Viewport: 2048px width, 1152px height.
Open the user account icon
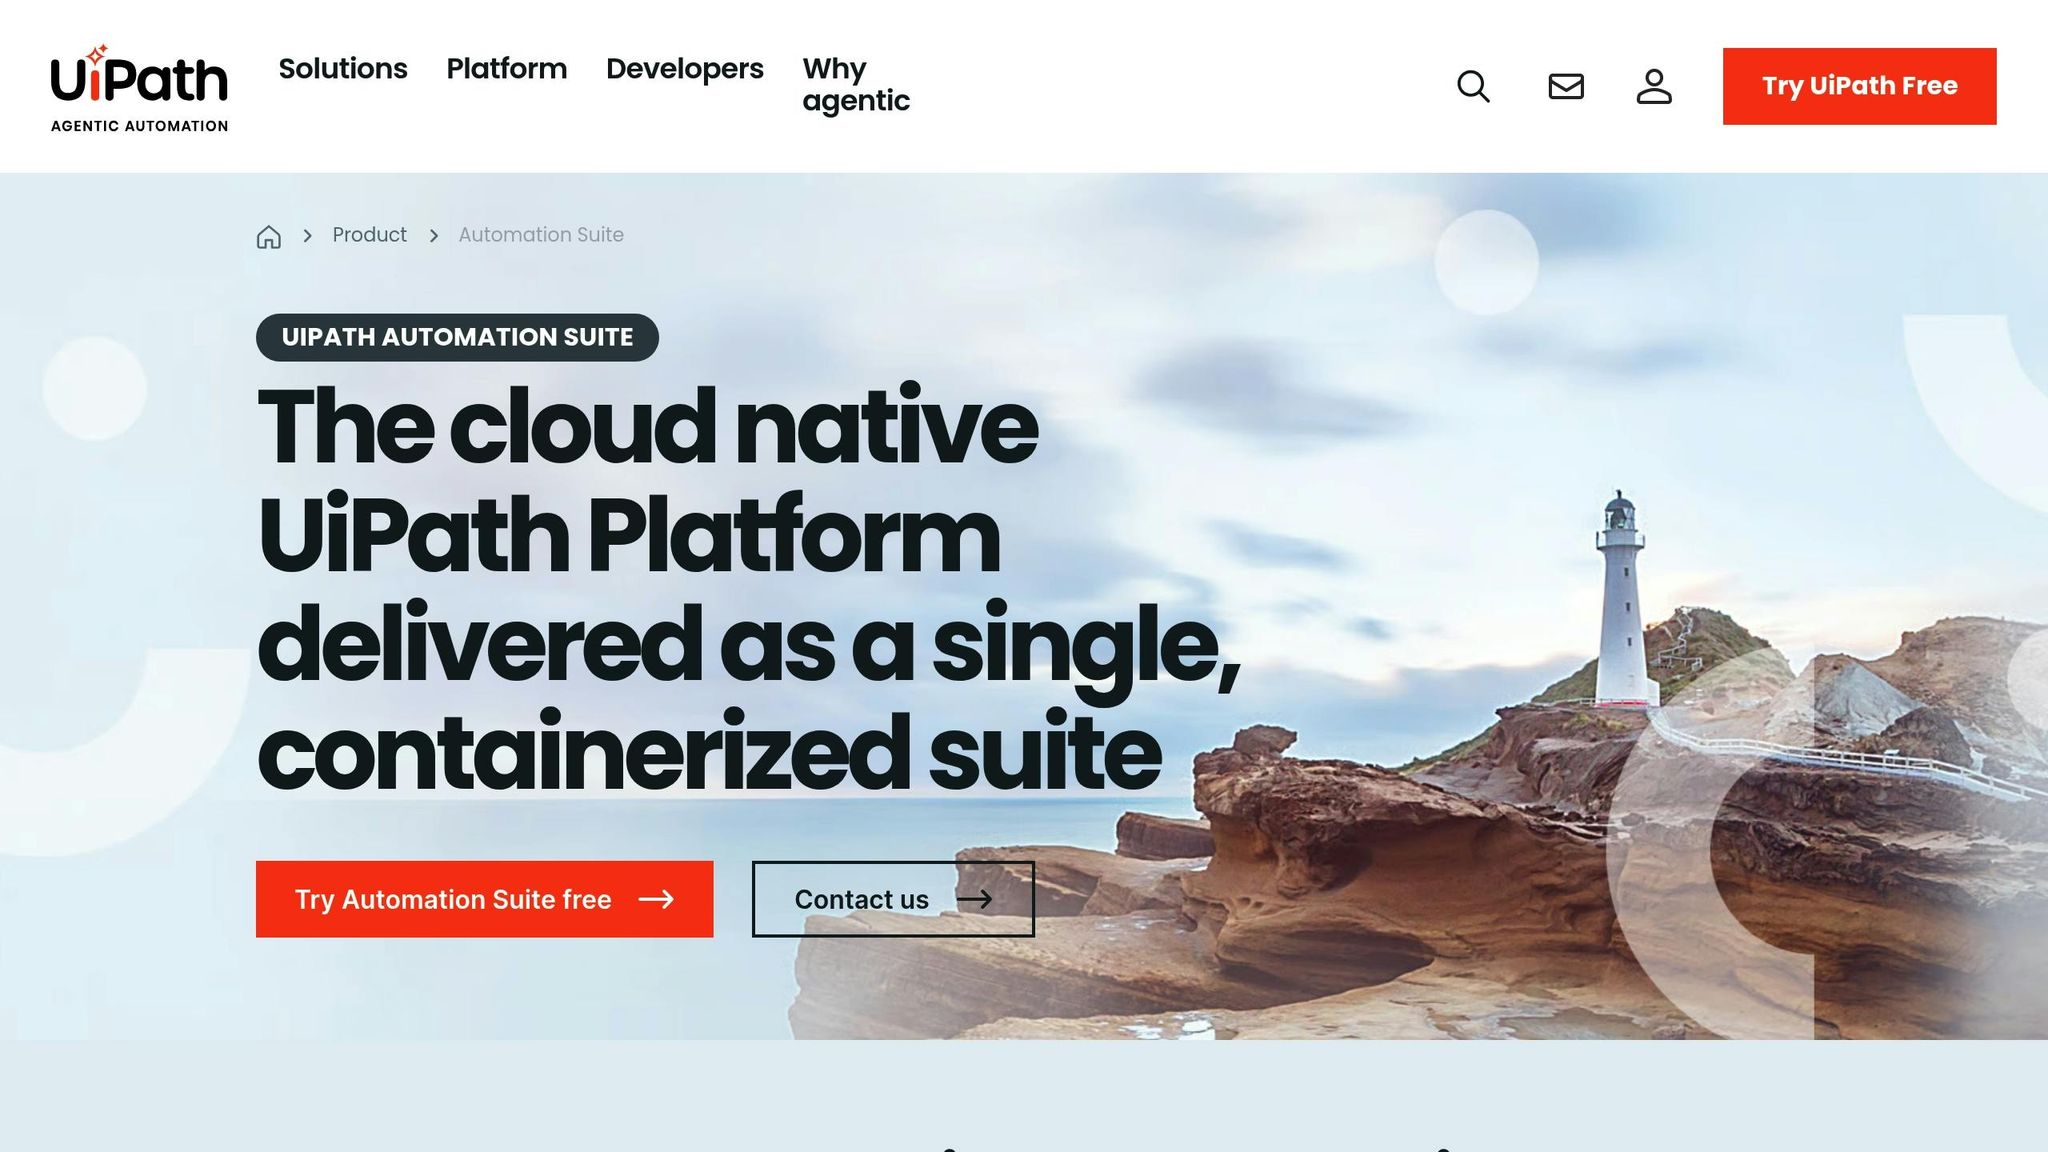1655,87
